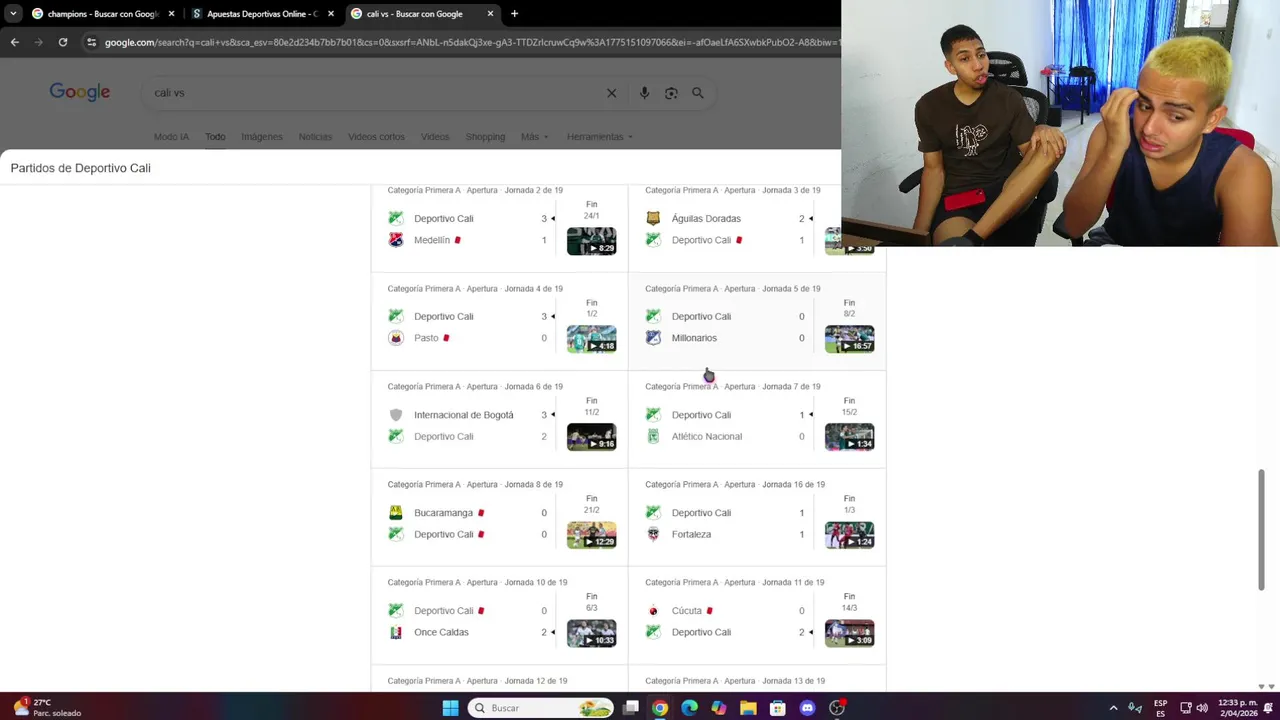1280x720 pixels.
Task: Select the 'Imágenes' search tab
Action: pos(262,137)
